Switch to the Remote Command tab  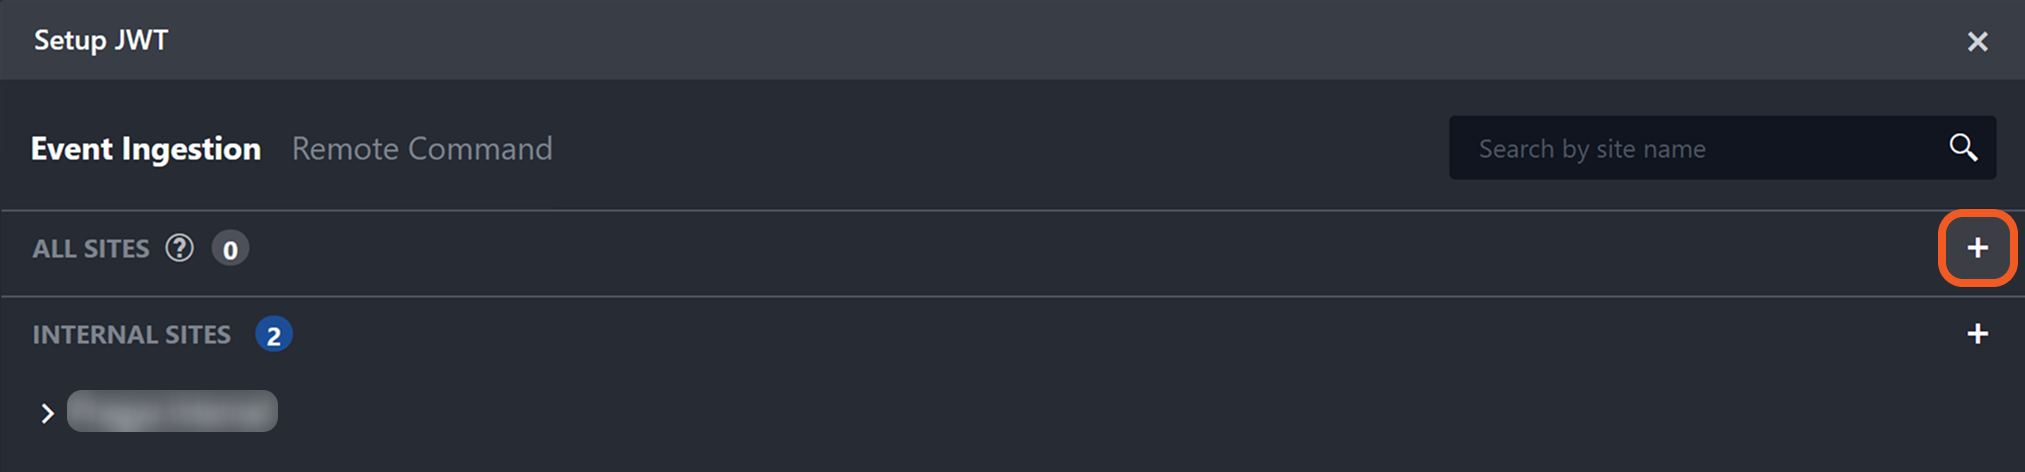point(422,149)
